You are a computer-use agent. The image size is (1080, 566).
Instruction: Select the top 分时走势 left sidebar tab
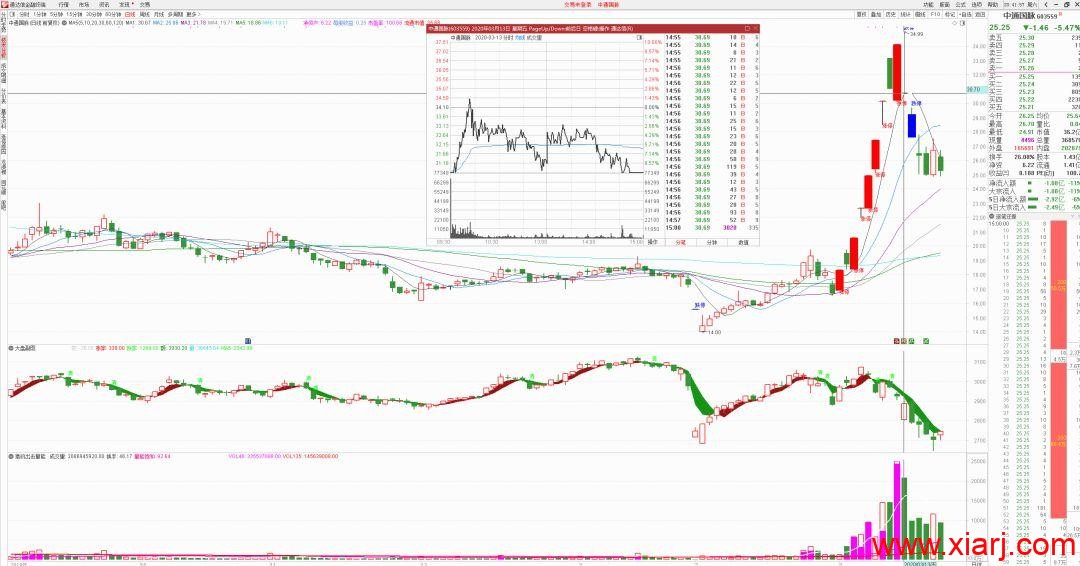tap(3, 23)
